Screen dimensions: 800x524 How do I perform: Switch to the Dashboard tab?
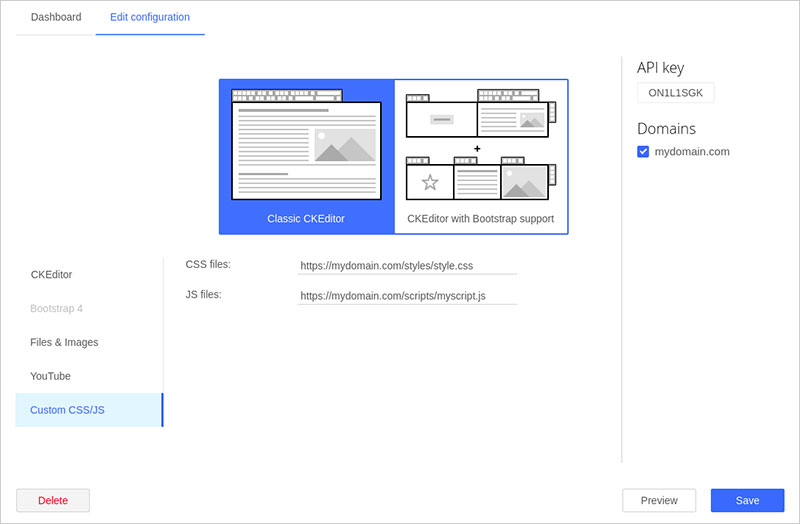pyautogui.click(x=56, y=17)
